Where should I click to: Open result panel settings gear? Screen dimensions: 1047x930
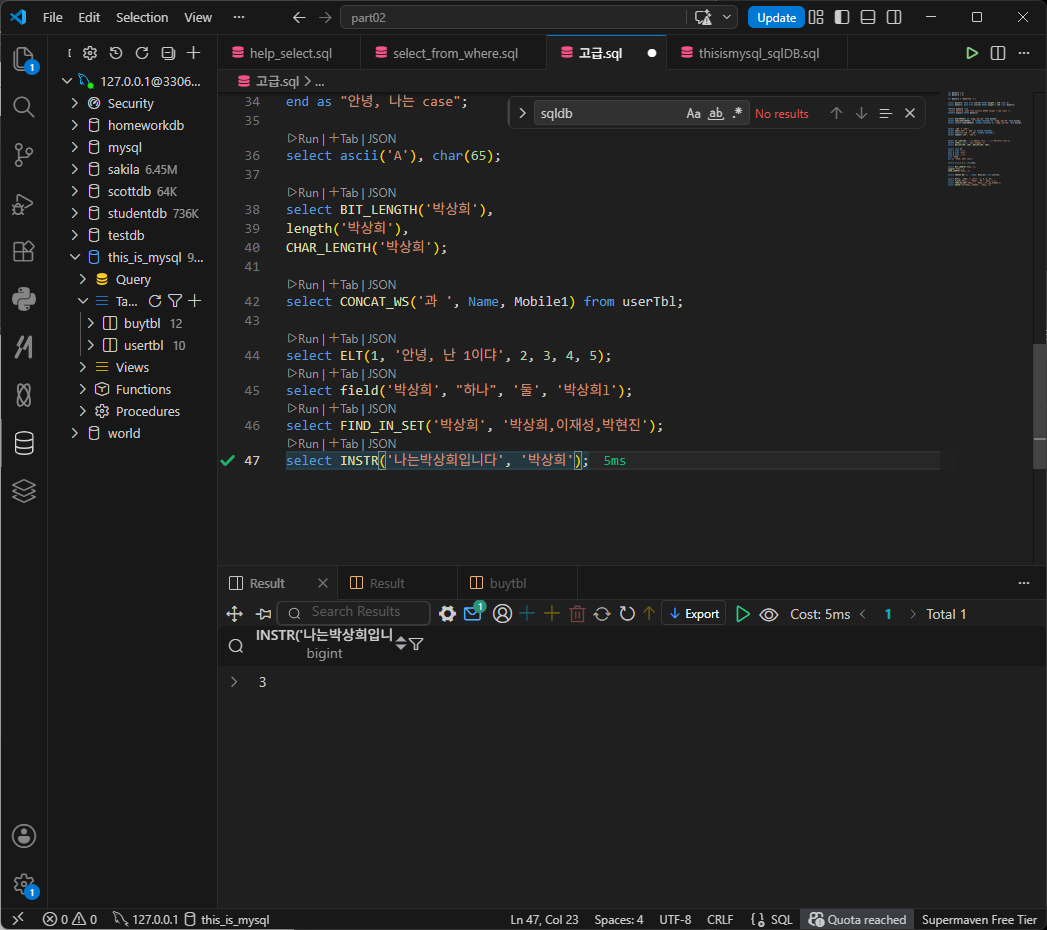447,614
